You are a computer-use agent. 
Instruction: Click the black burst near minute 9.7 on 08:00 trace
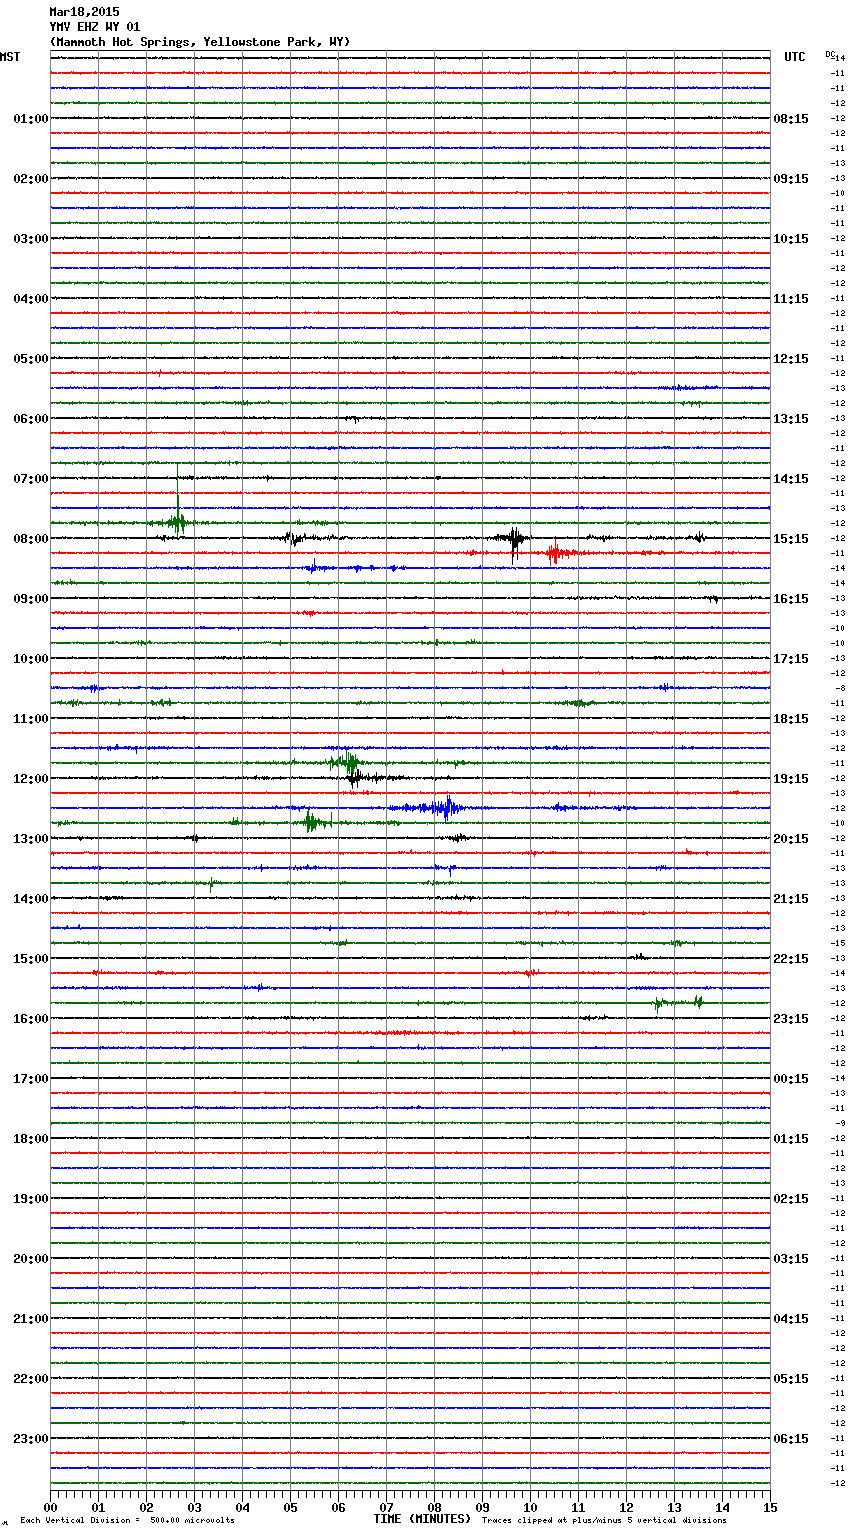pyautogui.click(x=514, y=541)
